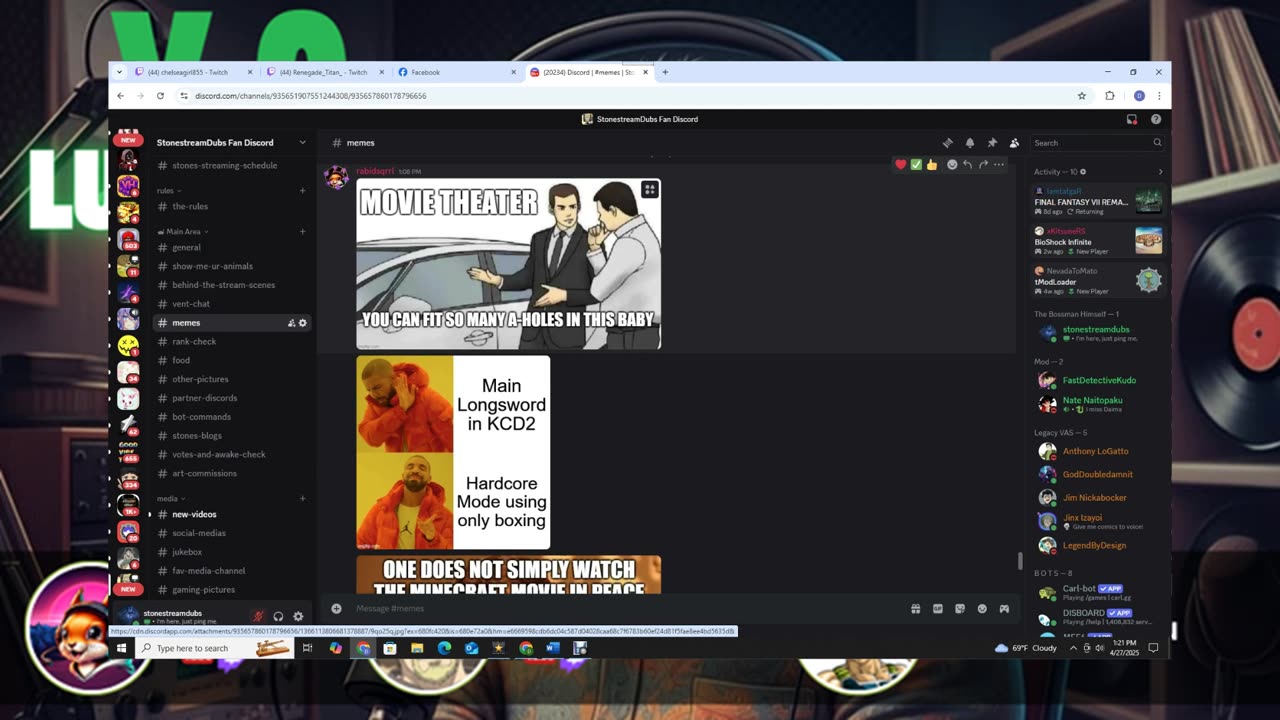Open the Chrome tab search dropdown
Image resolution: width=1280 pixels, height=720 pixels.
(120, 72)
